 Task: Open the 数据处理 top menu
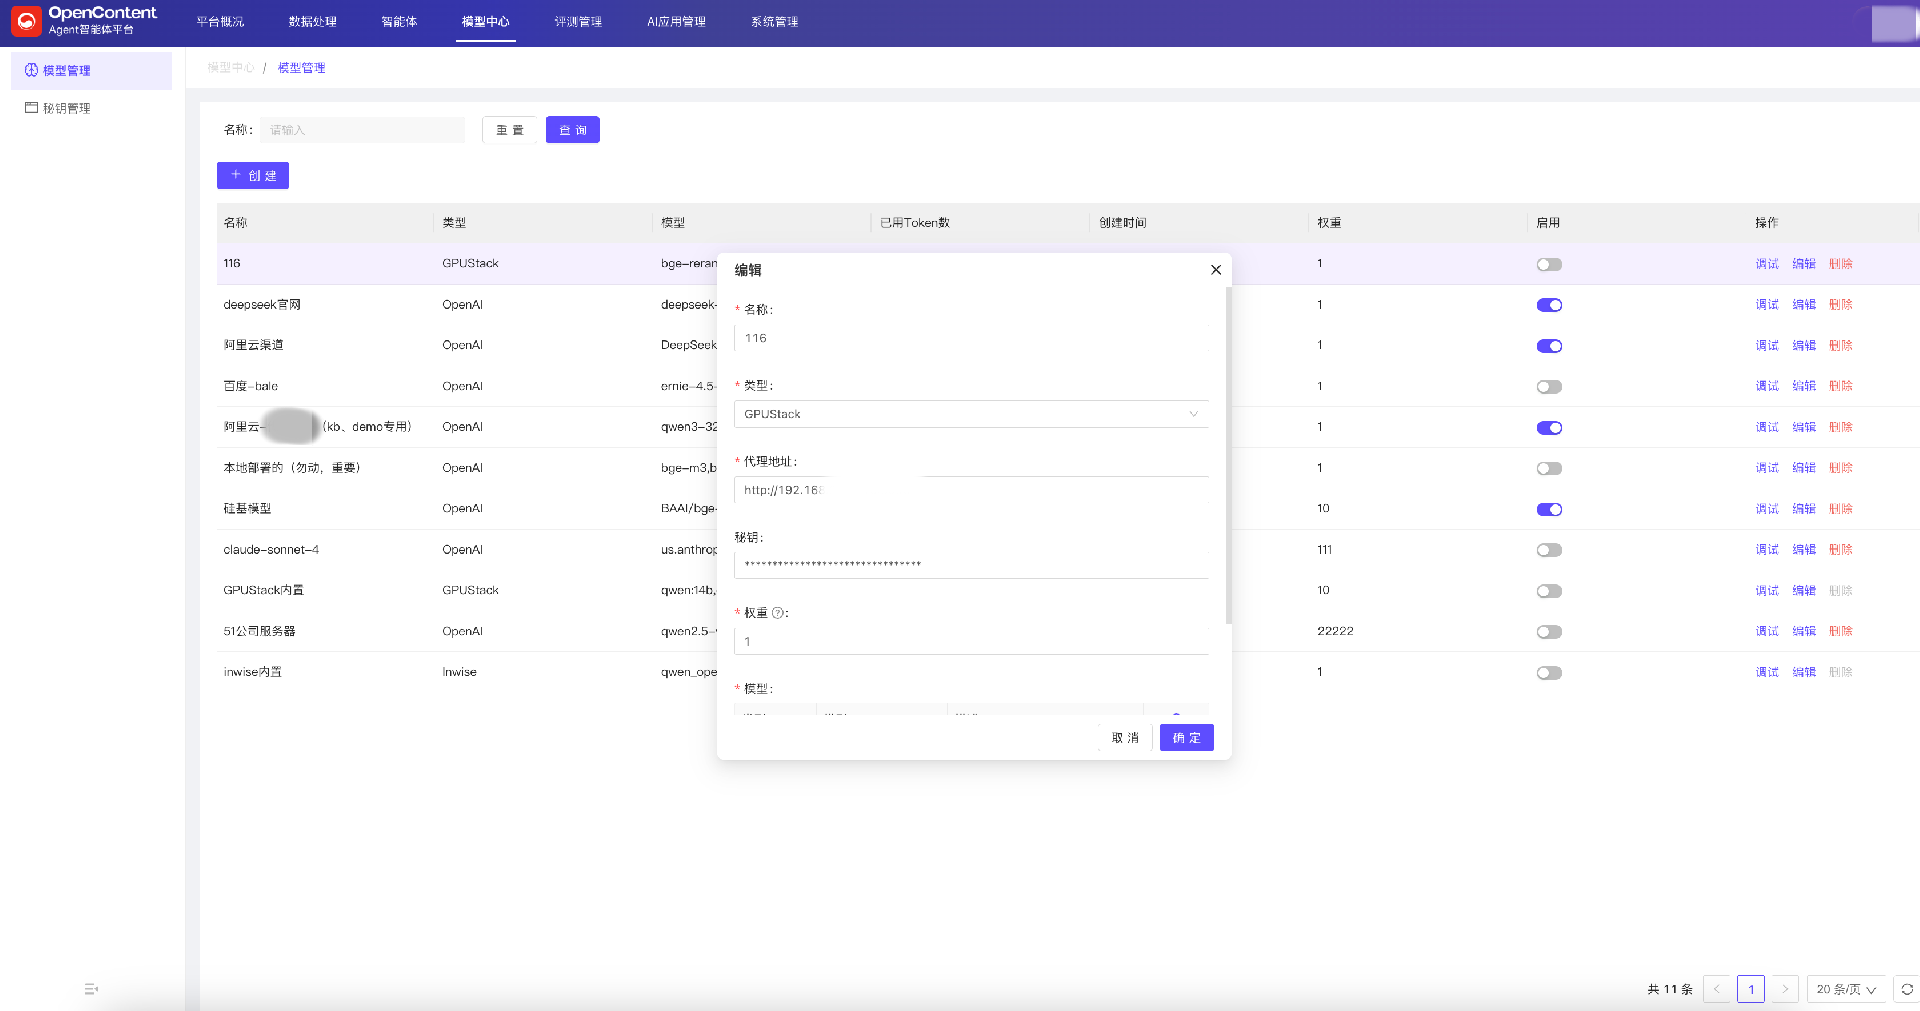coord(313,22)
